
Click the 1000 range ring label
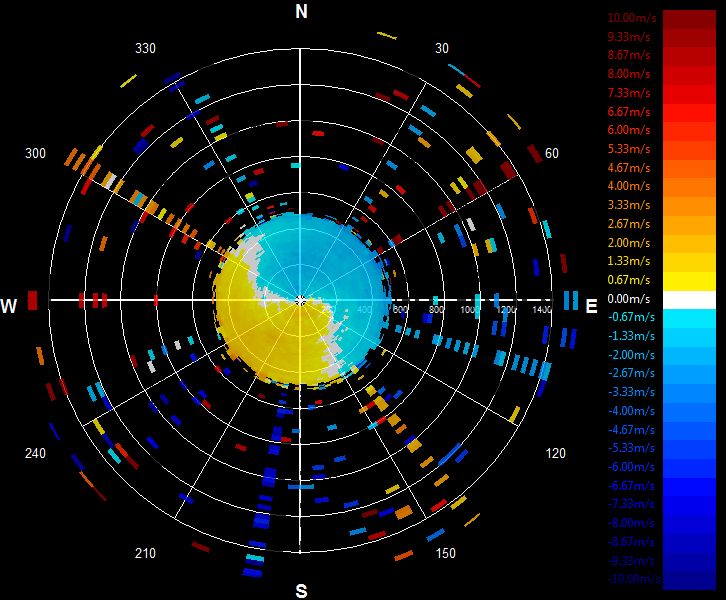click(x=469, y=310)
